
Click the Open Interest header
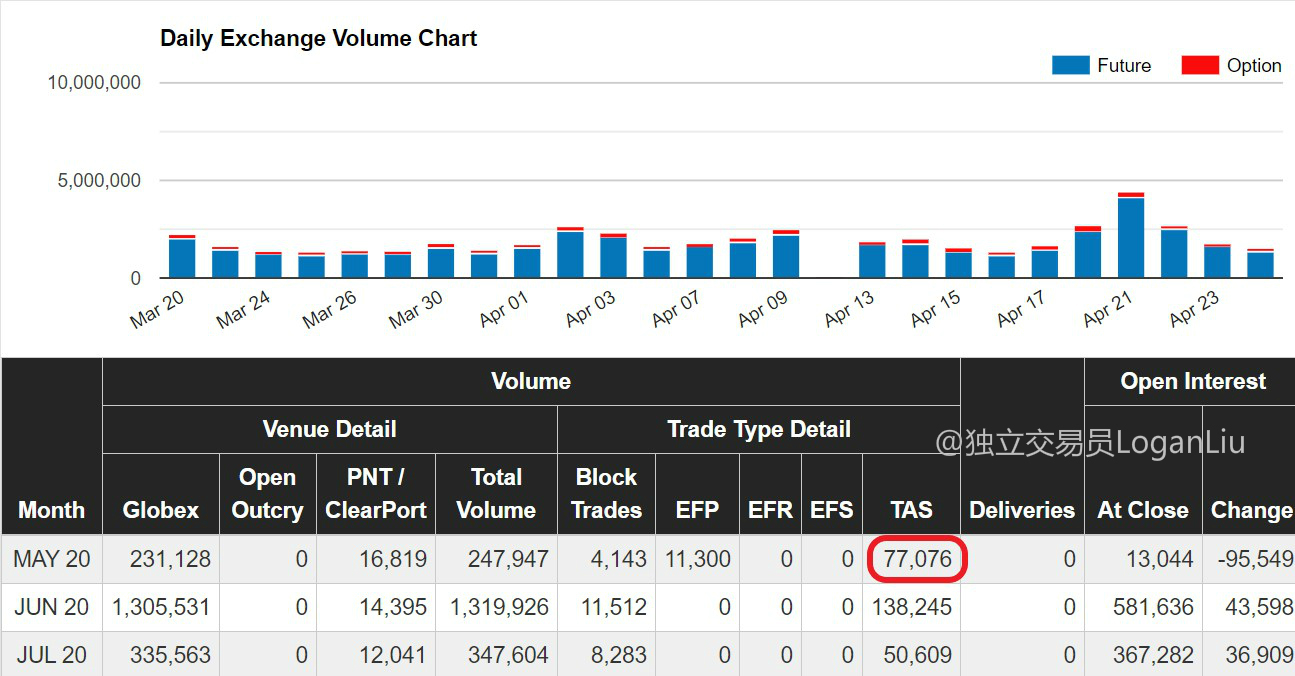tap(1193, 381)
